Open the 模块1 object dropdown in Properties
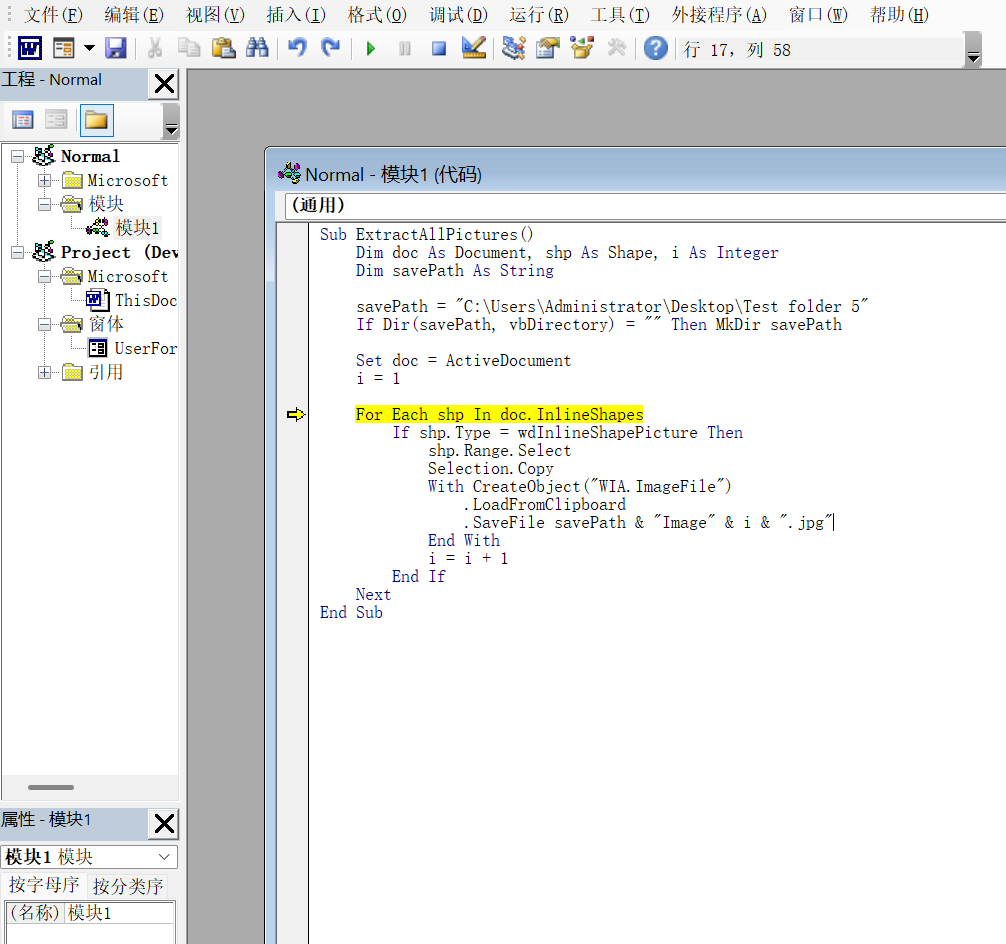The width and height of the screenshot is (1006, 944). point(164,857)
